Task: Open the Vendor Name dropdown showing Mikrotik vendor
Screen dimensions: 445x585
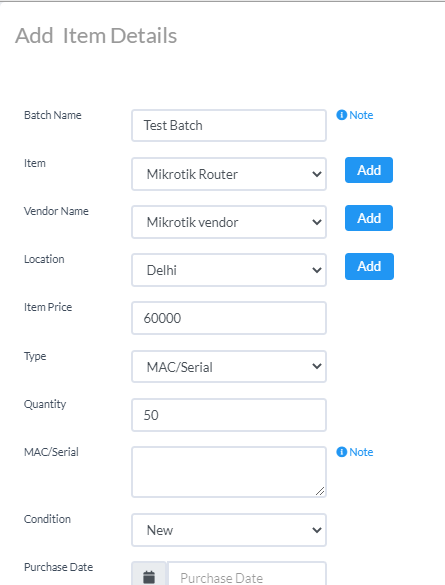Action: coord(229,222)
